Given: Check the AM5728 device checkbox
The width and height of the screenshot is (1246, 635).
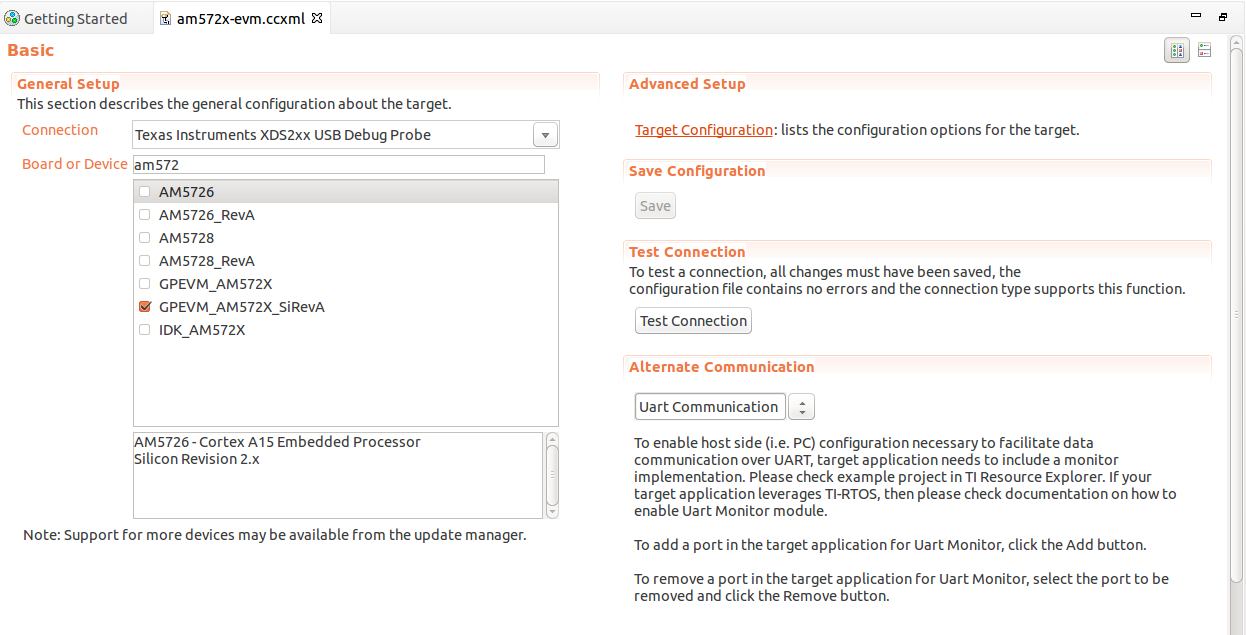Looking at the screenshot, I should coord(145,238).
